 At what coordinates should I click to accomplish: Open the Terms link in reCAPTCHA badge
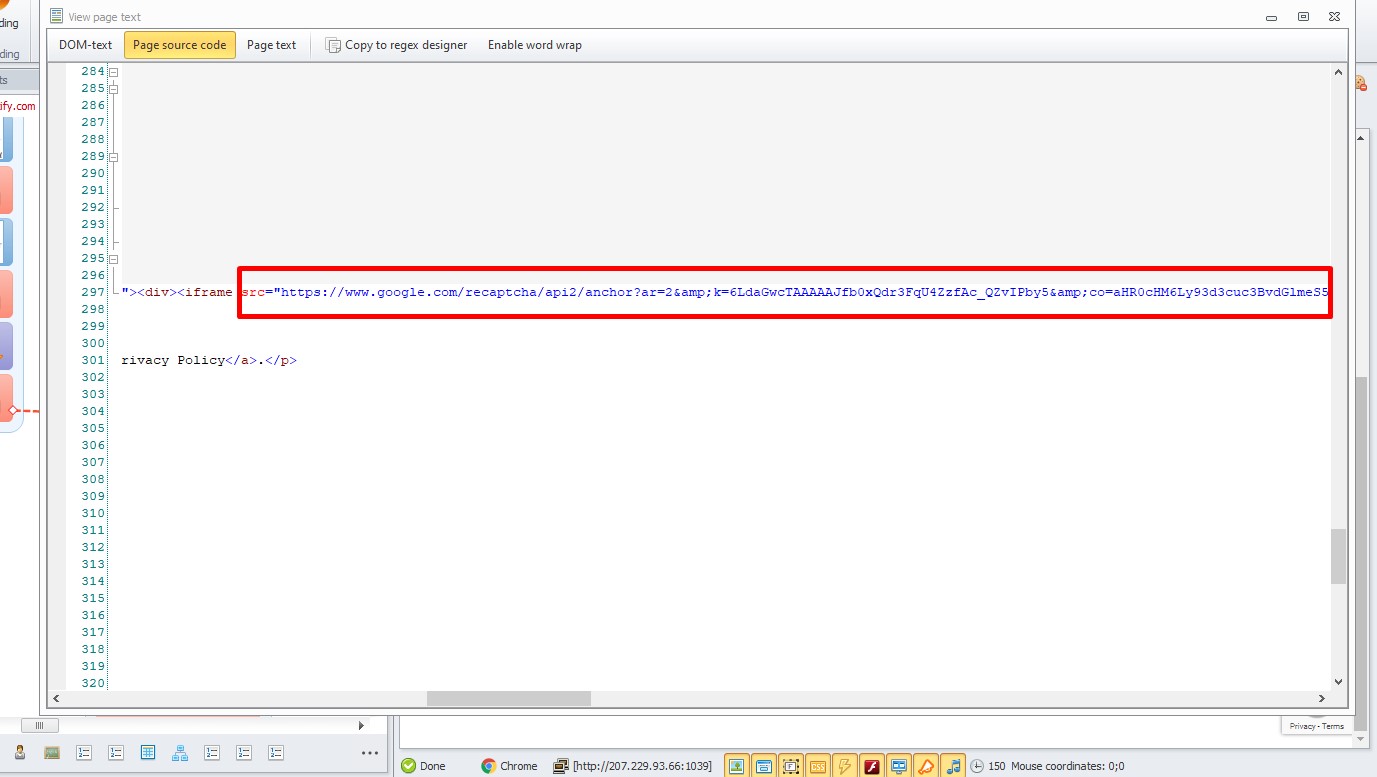(x=1333, y=726)
